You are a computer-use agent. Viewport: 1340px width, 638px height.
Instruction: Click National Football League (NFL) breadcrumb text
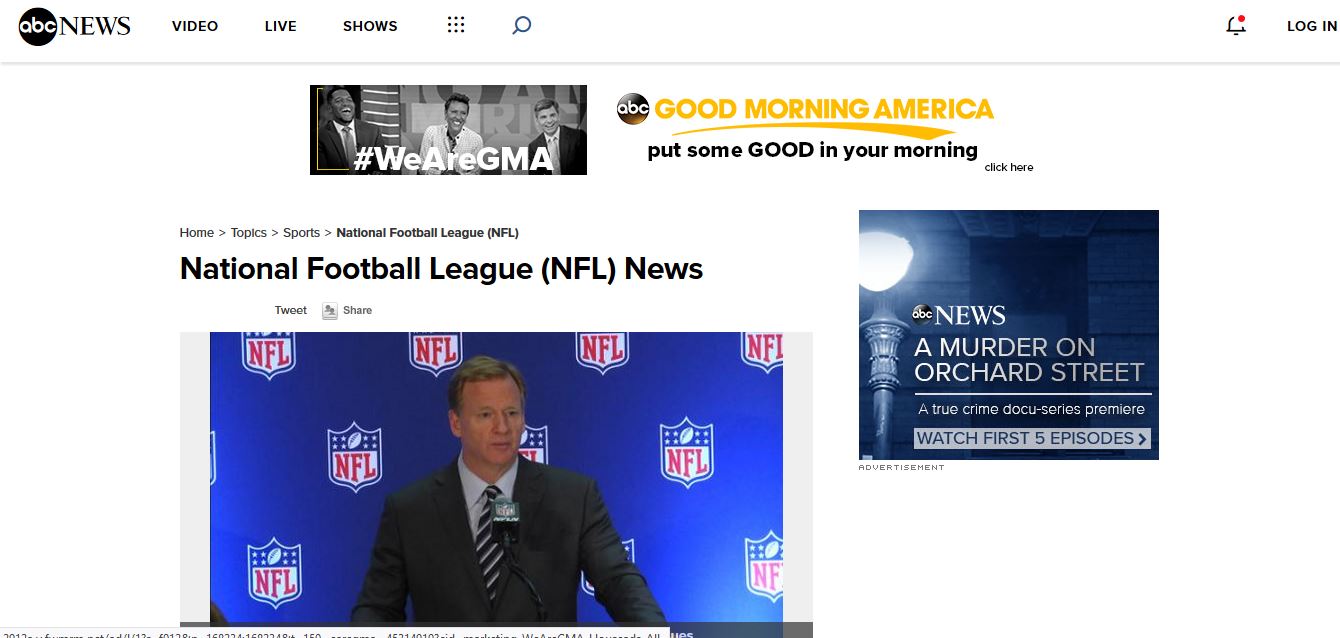pyautogui.click(x=427, y=233)
